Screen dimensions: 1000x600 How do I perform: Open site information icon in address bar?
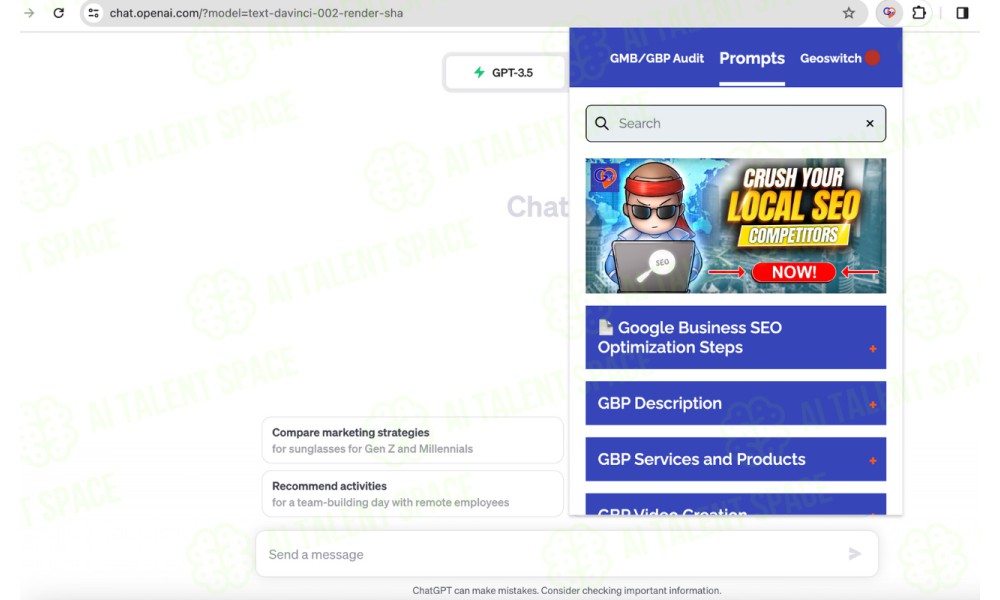[93, 13]
